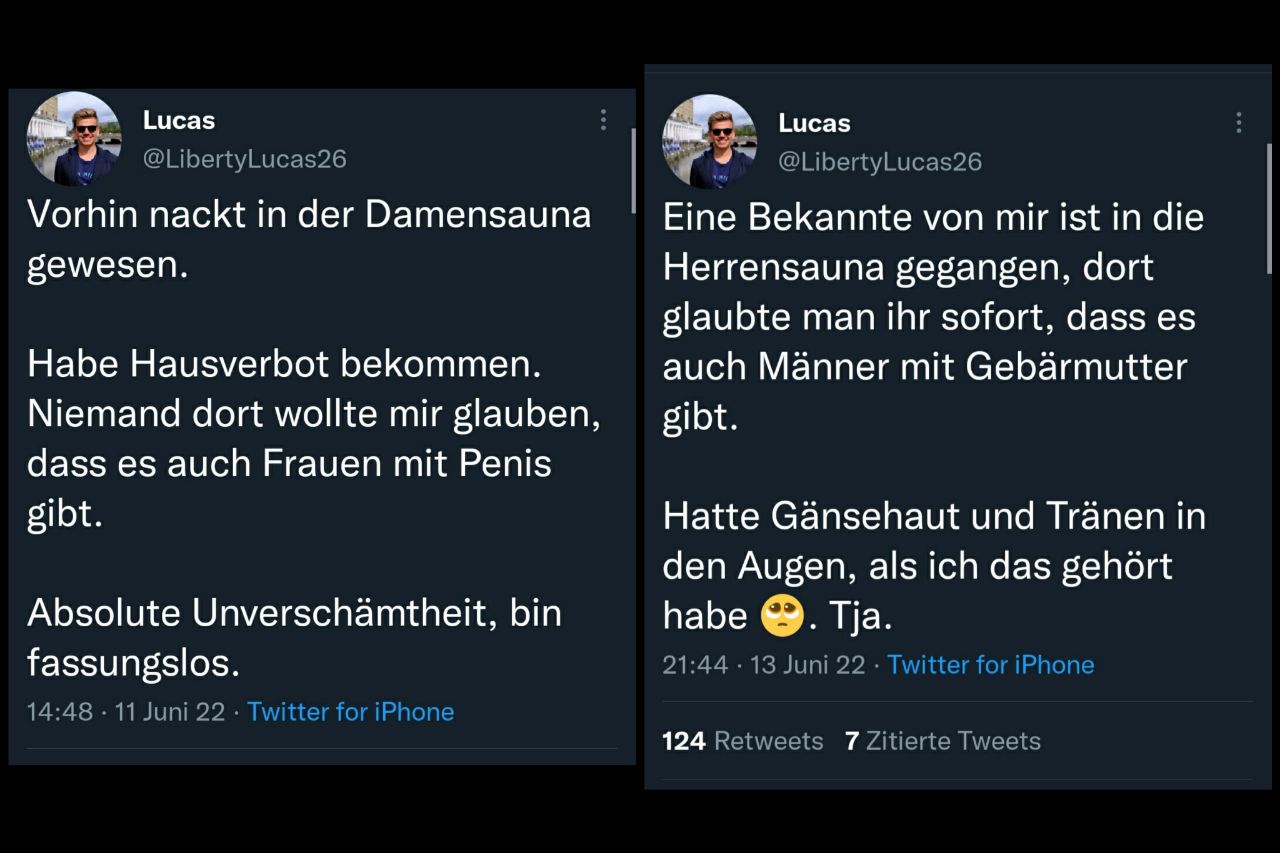
Task: Open the display name Lucas on the Herrensauna tweet
Action: (x=814, y=123)
